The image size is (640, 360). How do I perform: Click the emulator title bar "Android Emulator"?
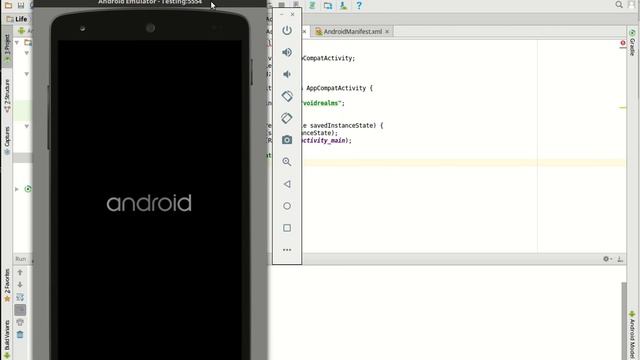[x=150, y=2]
